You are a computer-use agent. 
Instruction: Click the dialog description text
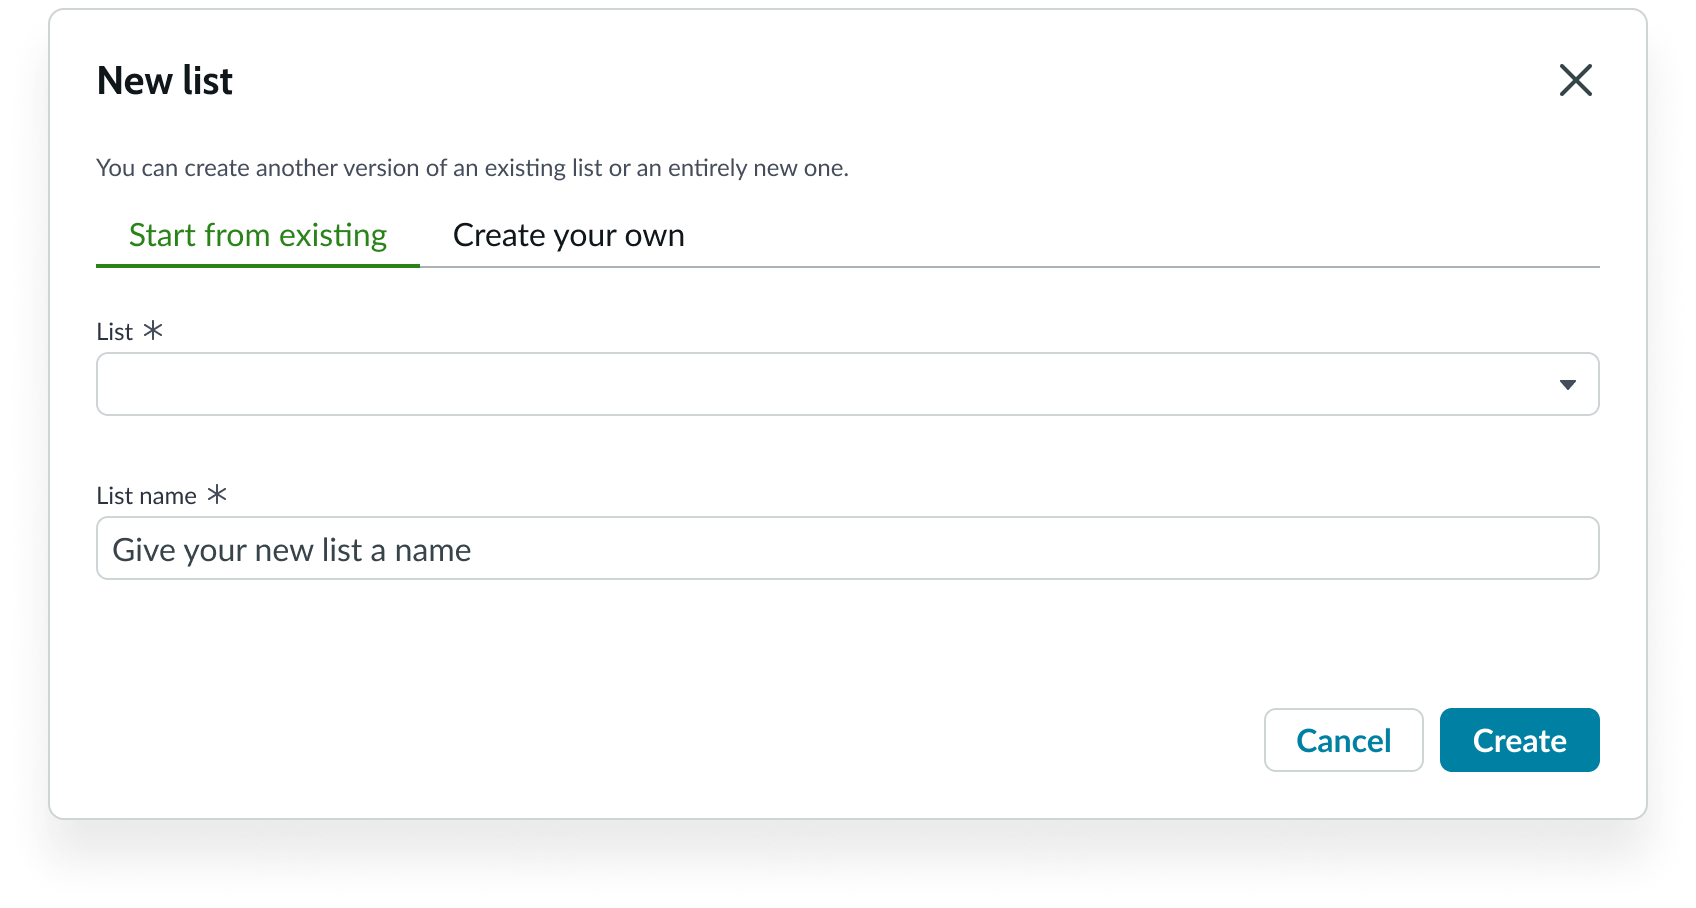[472, 168]
